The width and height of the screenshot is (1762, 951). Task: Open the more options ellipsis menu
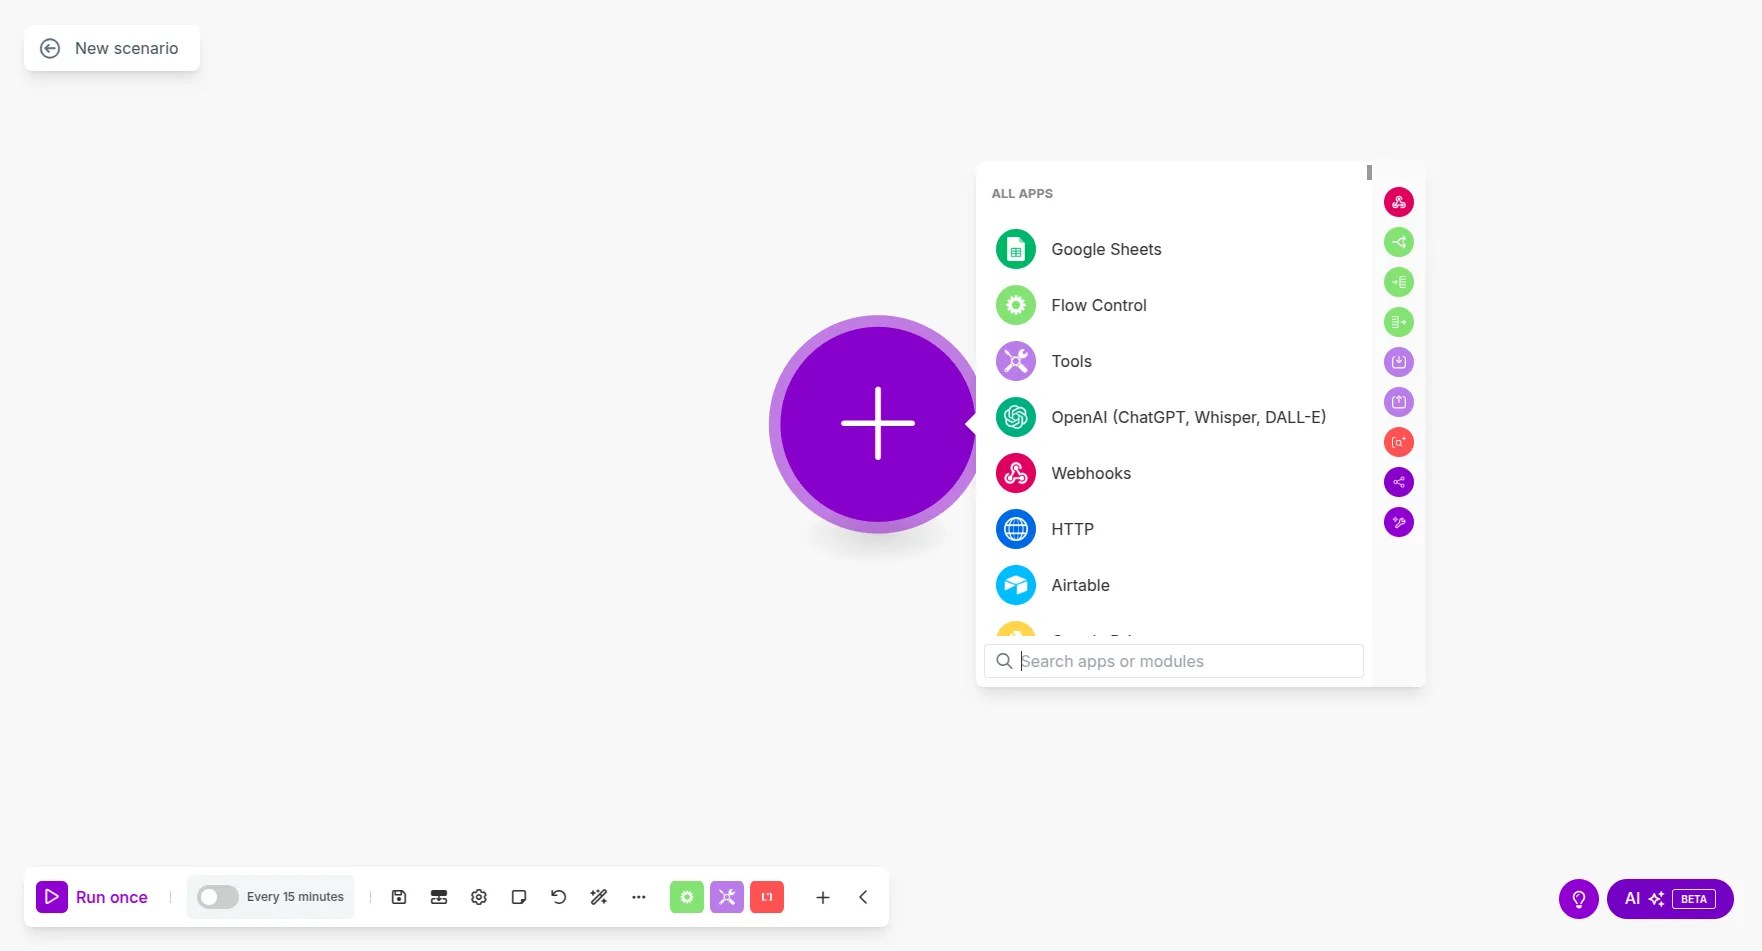(x=639, y=897)
